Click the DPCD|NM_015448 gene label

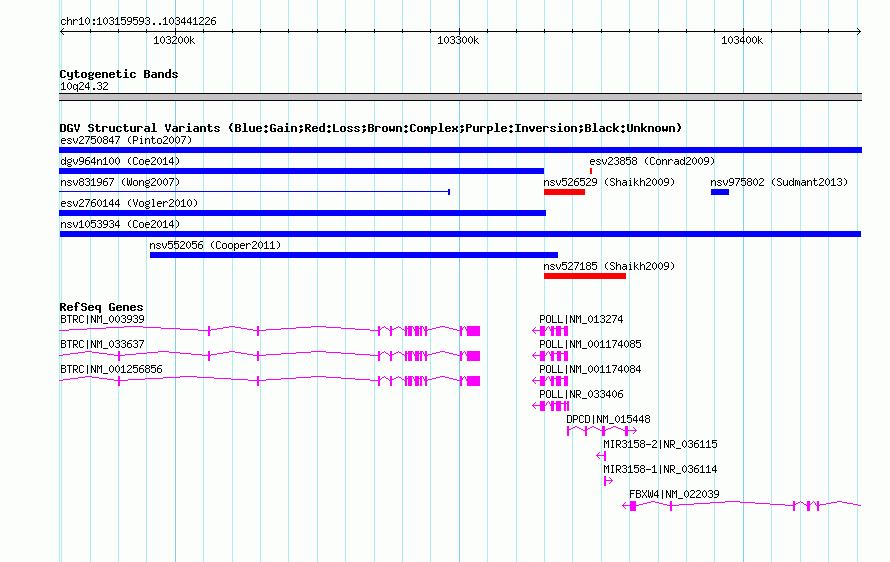pyautogui.click(x=608, y=420)
